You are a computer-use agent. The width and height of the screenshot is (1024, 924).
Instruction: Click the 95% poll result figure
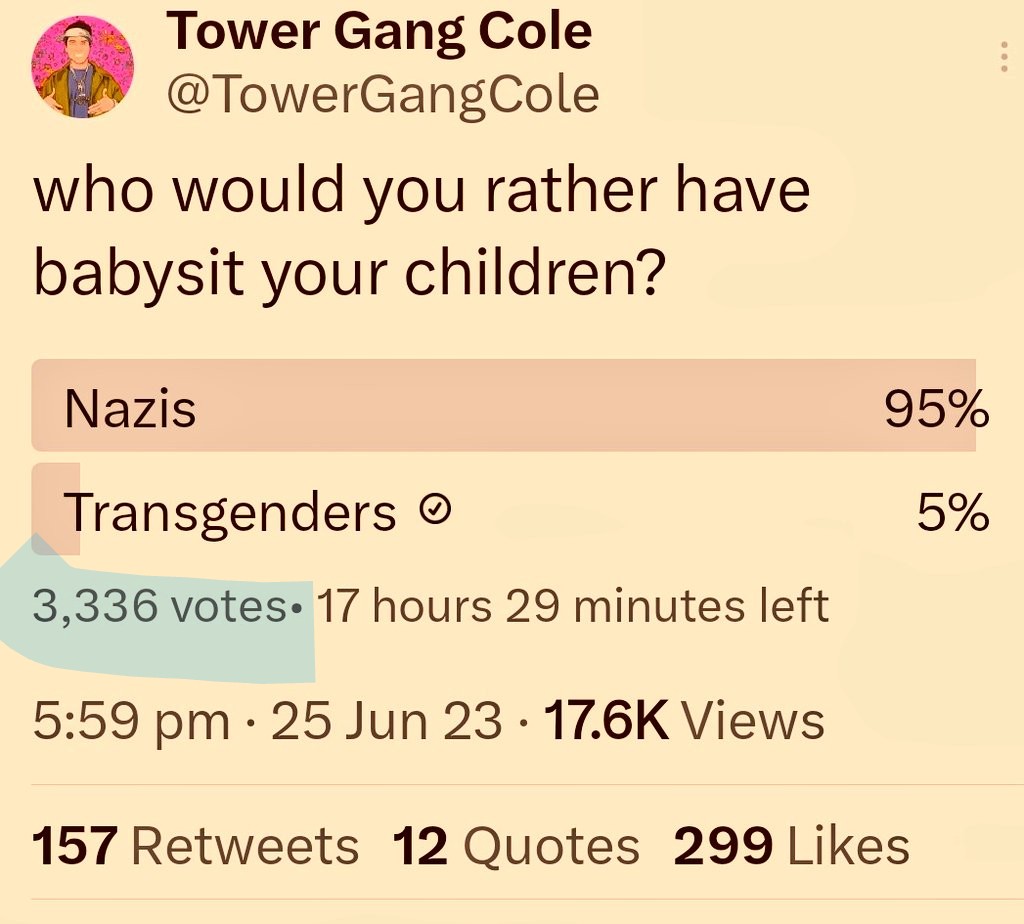pos(936,409)
